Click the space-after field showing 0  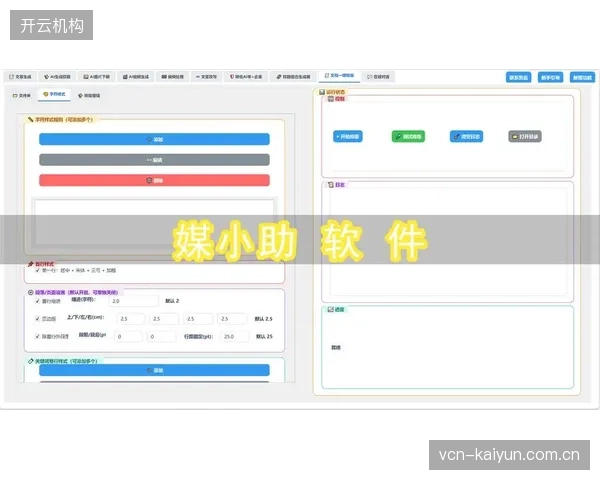click(161, 336)
